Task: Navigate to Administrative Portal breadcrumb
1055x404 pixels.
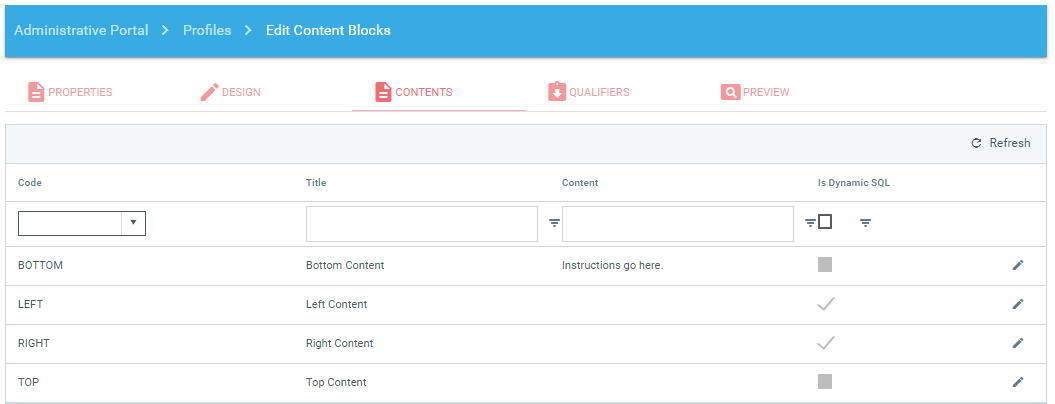Action: (x=81, y=30)
